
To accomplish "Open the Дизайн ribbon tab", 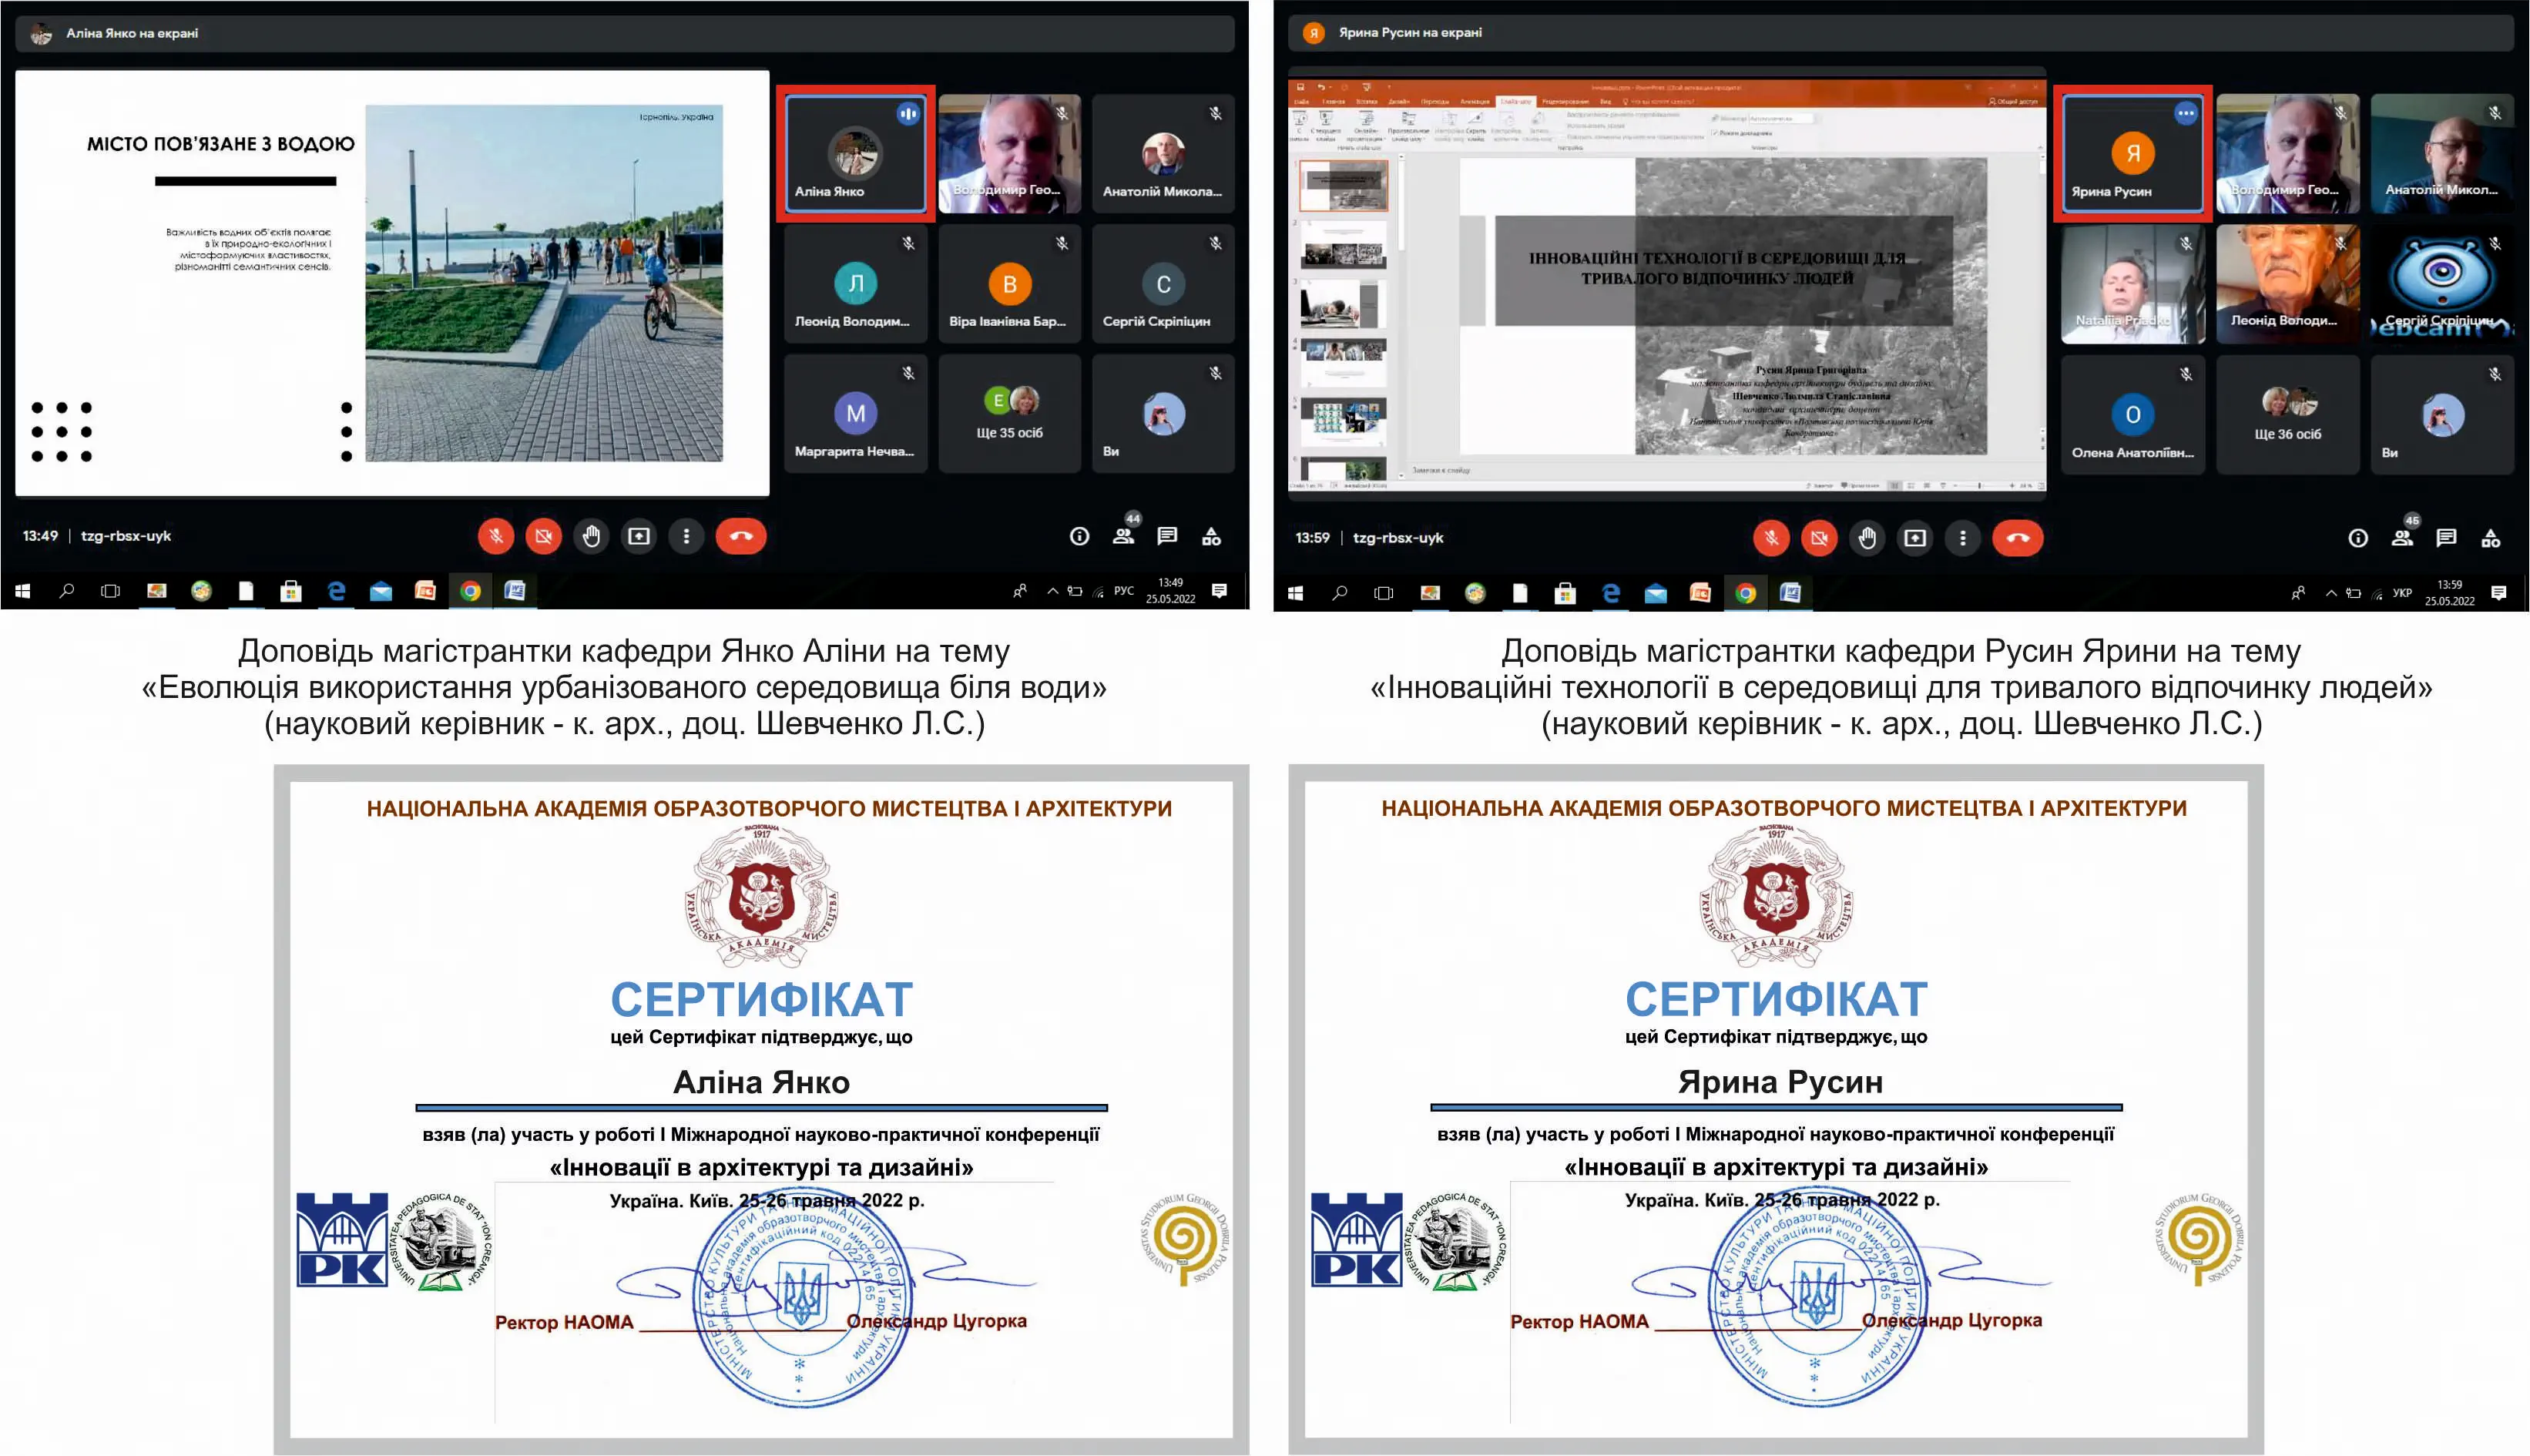I will pos(1399,102).
